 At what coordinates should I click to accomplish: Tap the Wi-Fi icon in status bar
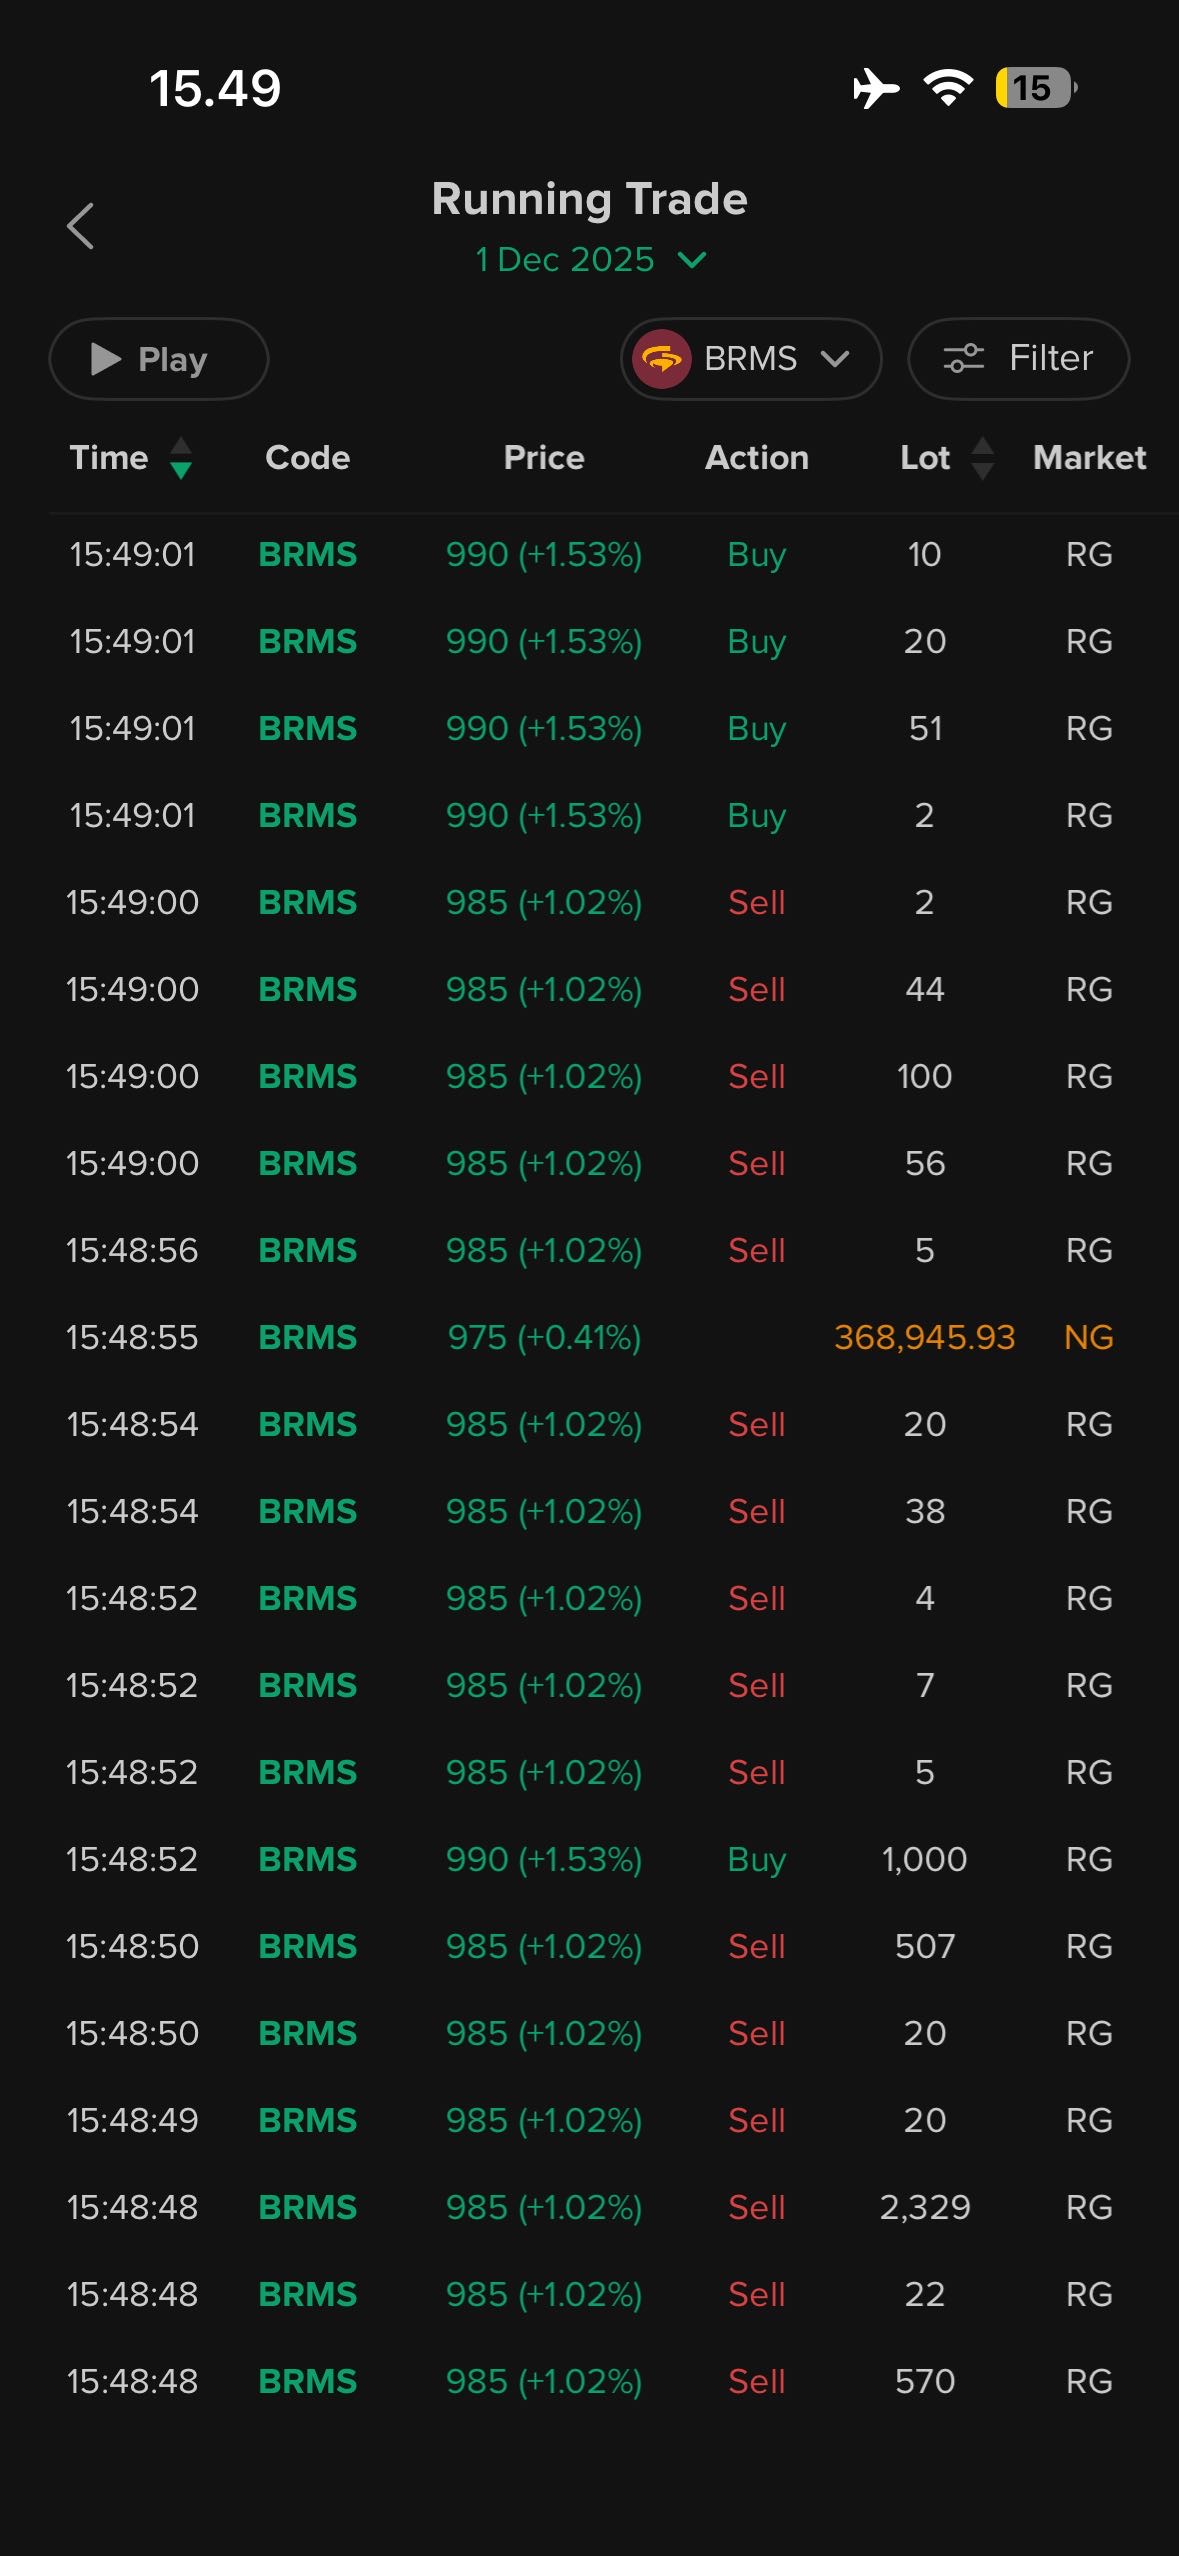pos(947,88)
